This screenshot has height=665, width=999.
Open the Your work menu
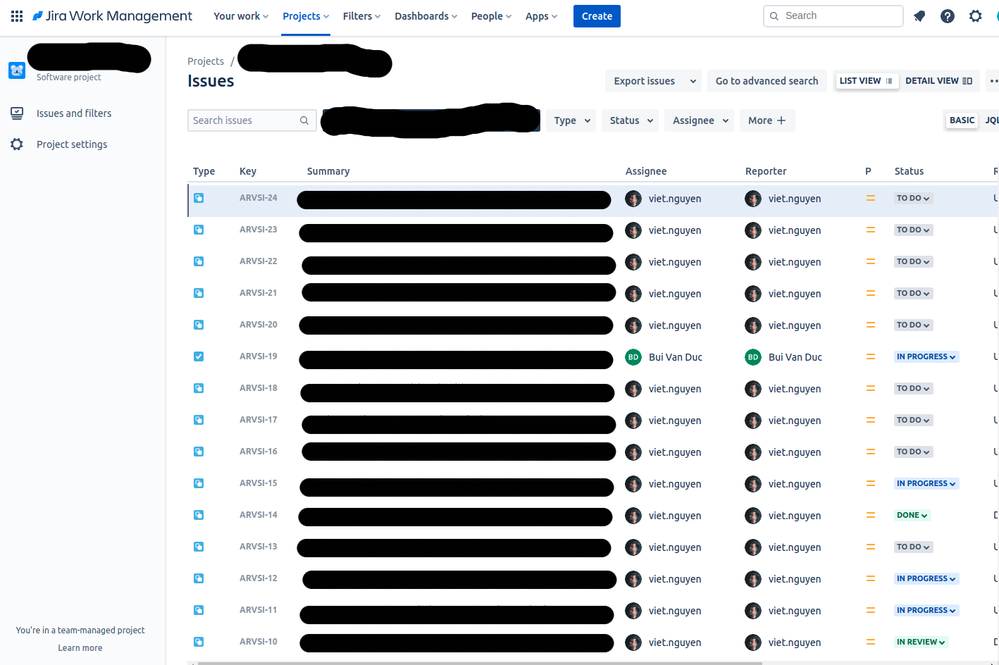(241, 16)
